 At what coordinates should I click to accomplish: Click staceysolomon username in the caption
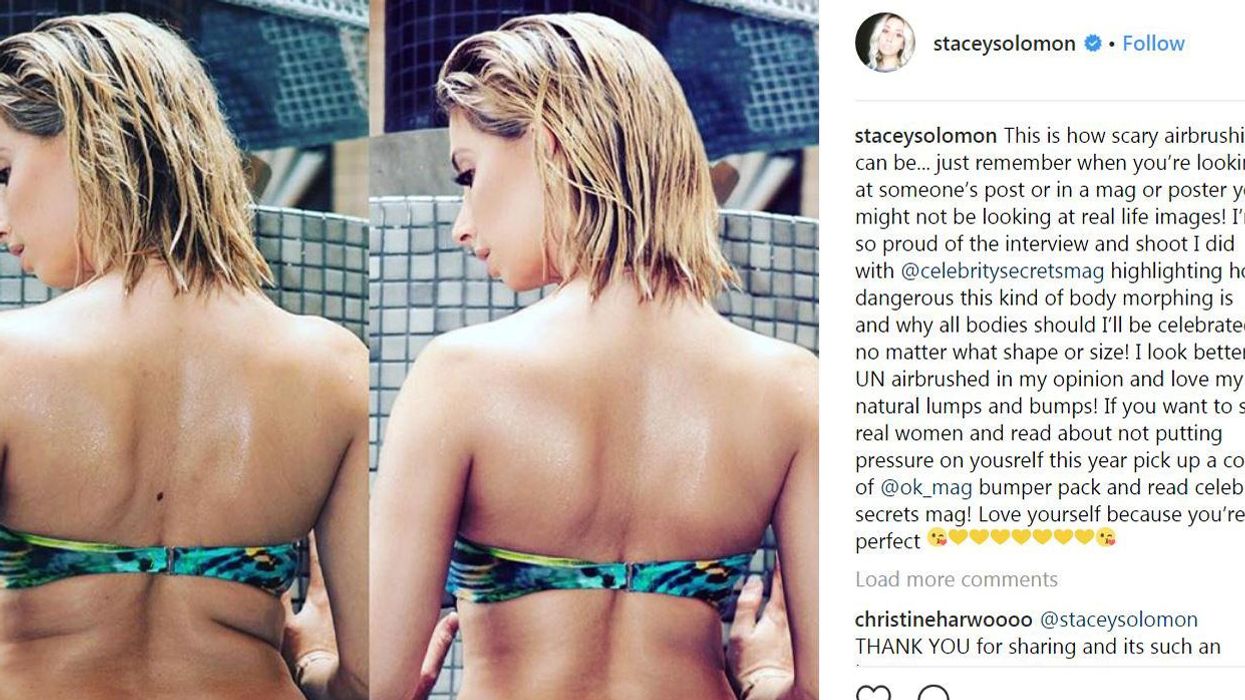[x=926, y=136]
